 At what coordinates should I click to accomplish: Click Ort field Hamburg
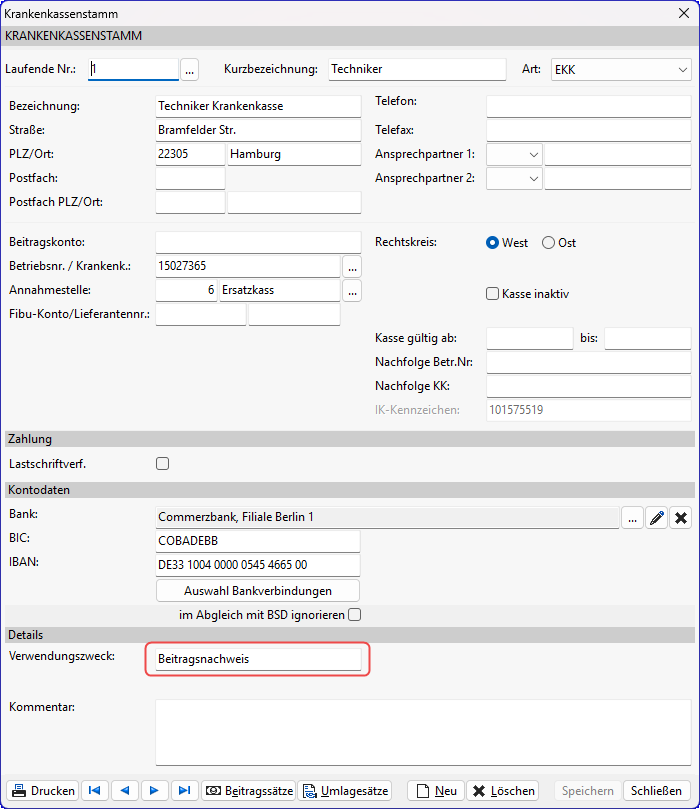click(x=294, y=154)
